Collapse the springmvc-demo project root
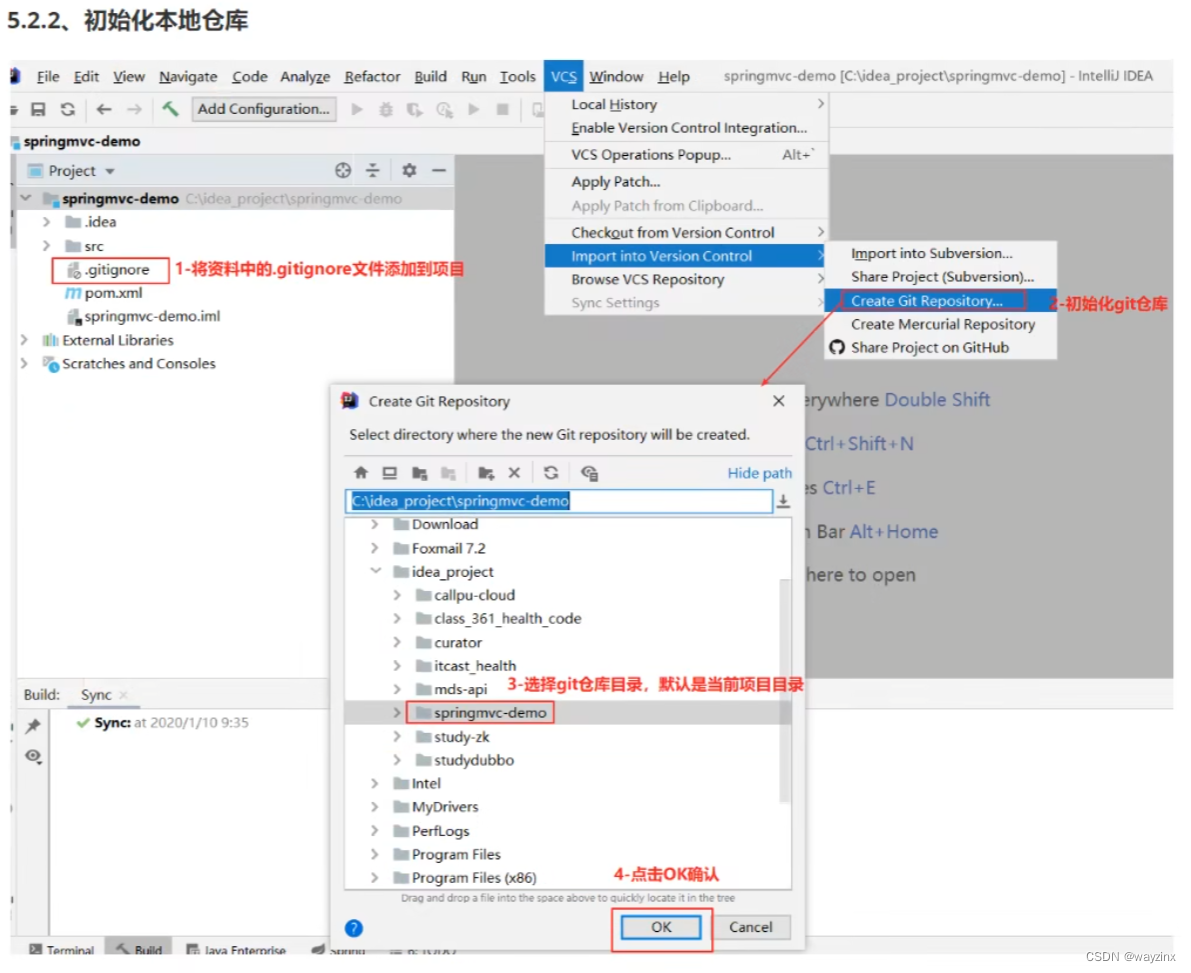Image resolution: width=1191 pixels, height=973 pixels. pos(26,198)
